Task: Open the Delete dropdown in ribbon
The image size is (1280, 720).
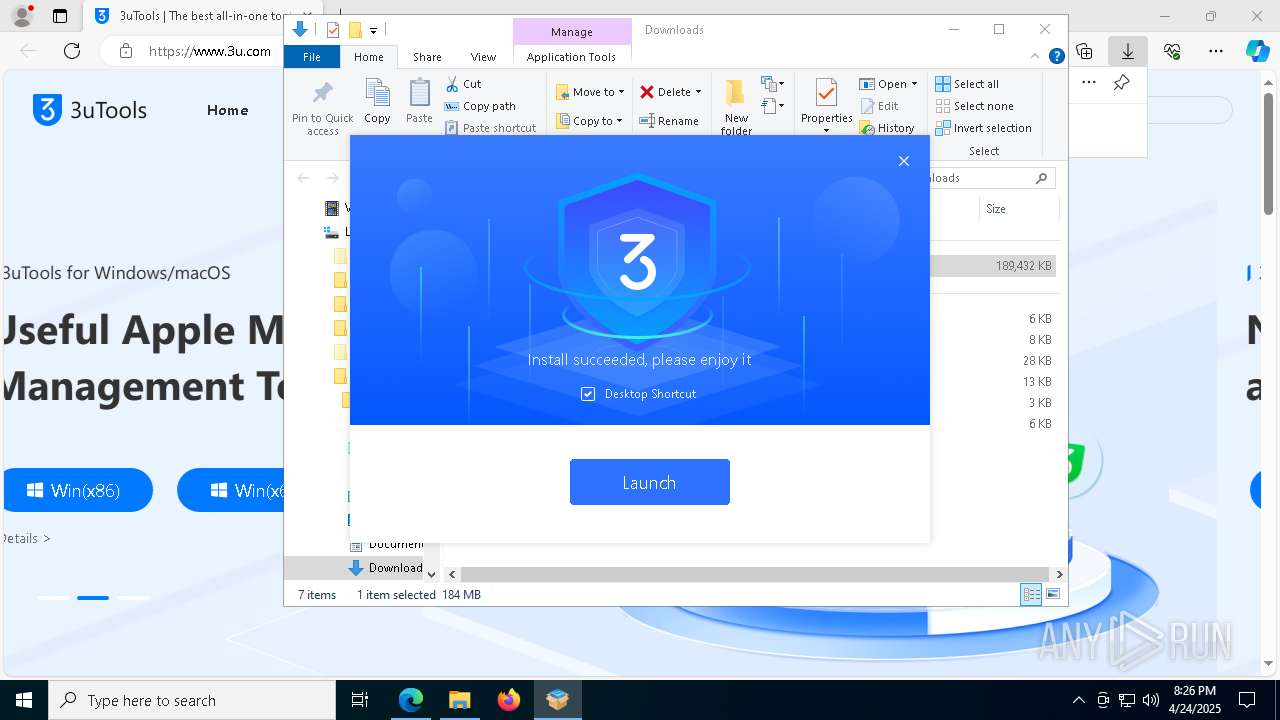Action: coord(670,92)
